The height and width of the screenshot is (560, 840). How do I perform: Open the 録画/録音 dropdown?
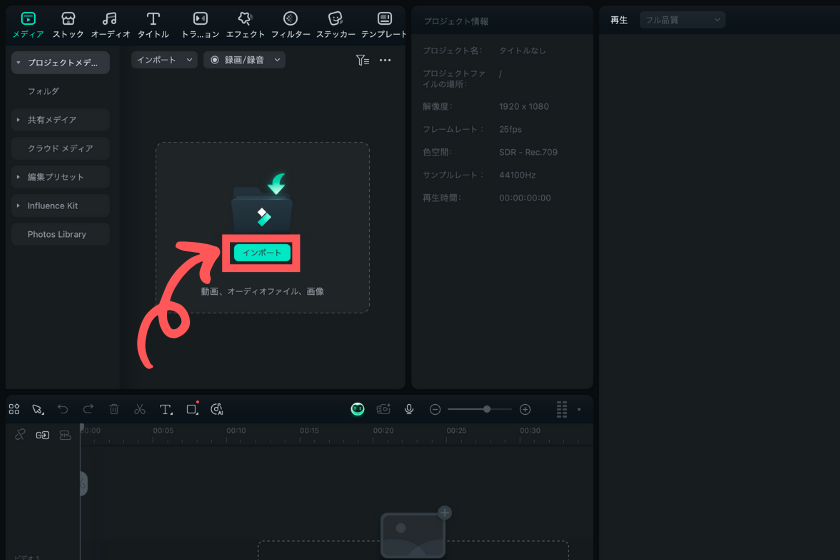[x=244, y=60]
